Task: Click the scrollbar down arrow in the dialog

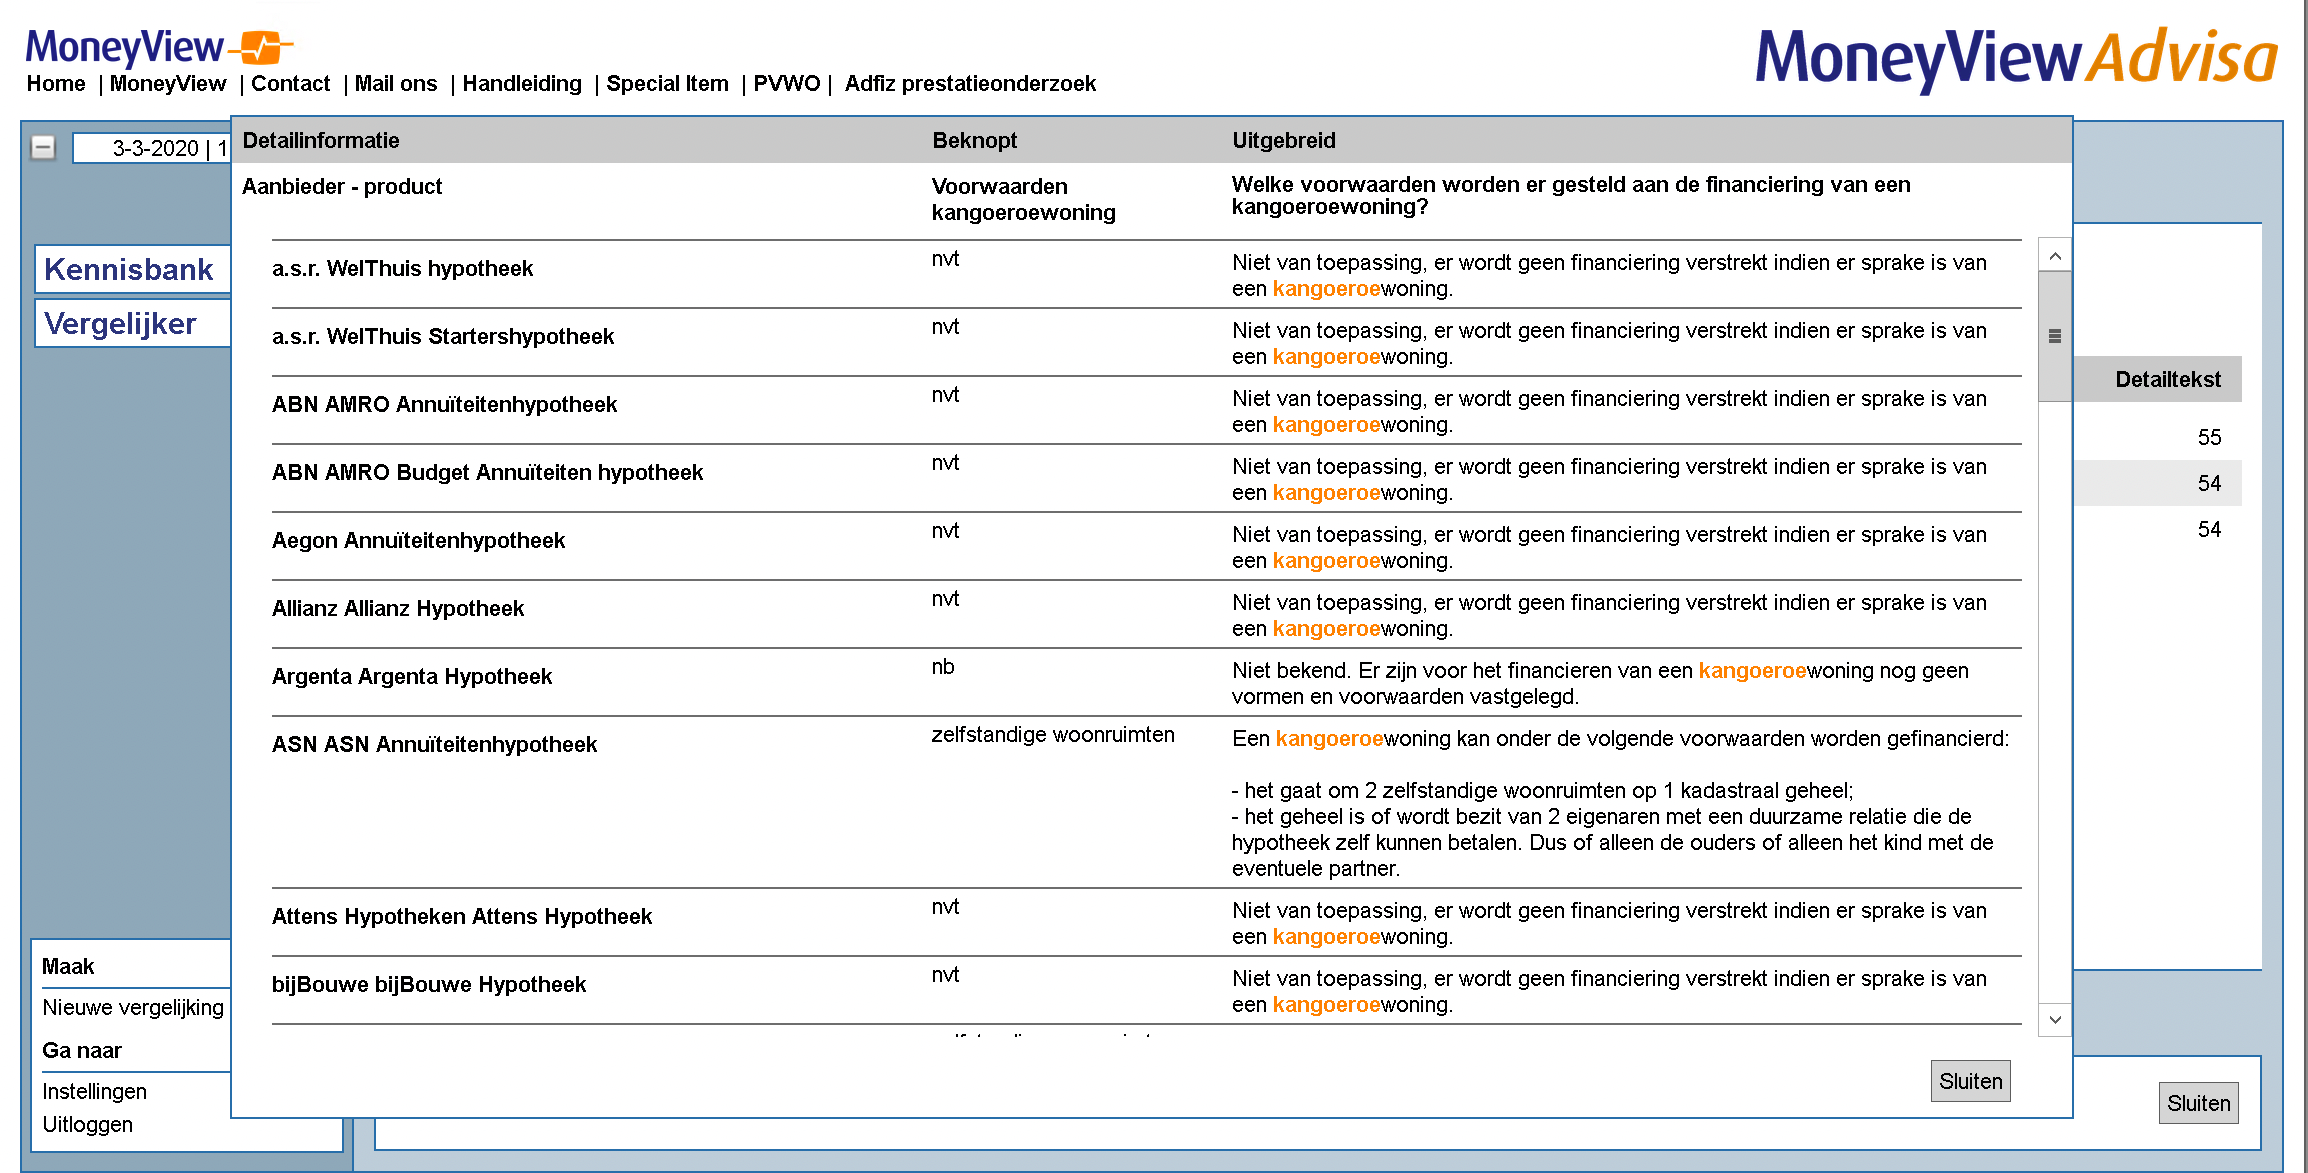Action: [2055, 1020]
